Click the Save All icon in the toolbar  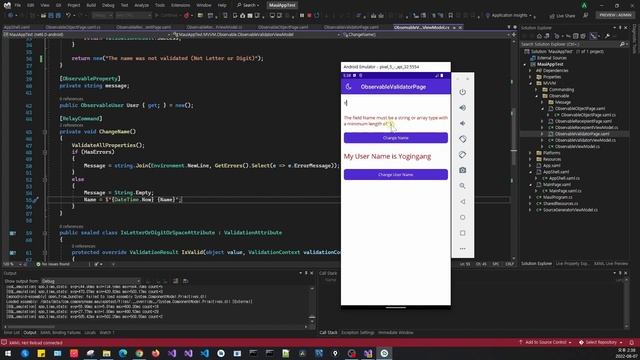(x=58, y=16)
